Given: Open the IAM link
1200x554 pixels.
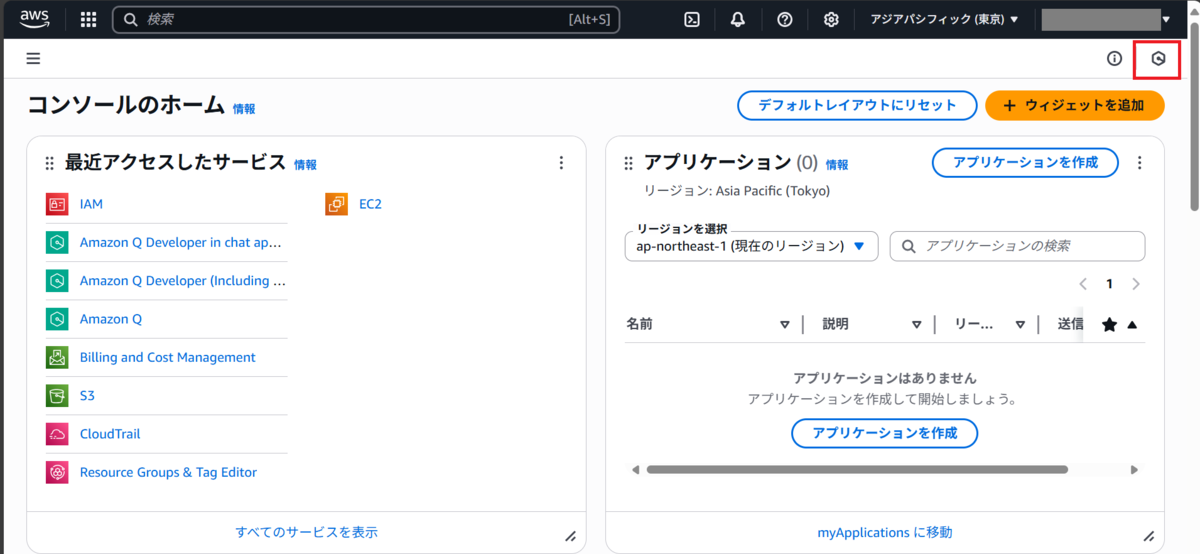Looking at the screenshot, I should pos(91,204).
